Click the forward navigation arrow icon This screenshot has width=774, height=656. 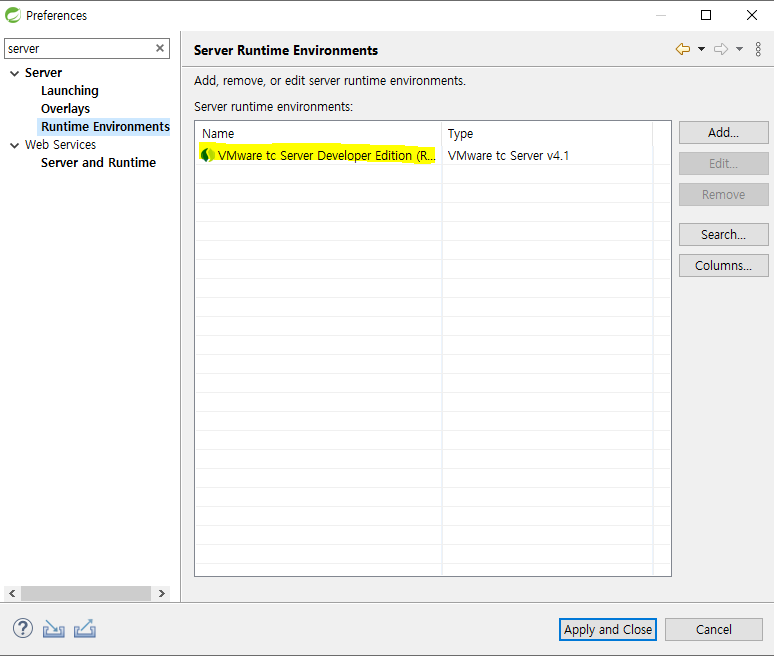click(721, 49)
